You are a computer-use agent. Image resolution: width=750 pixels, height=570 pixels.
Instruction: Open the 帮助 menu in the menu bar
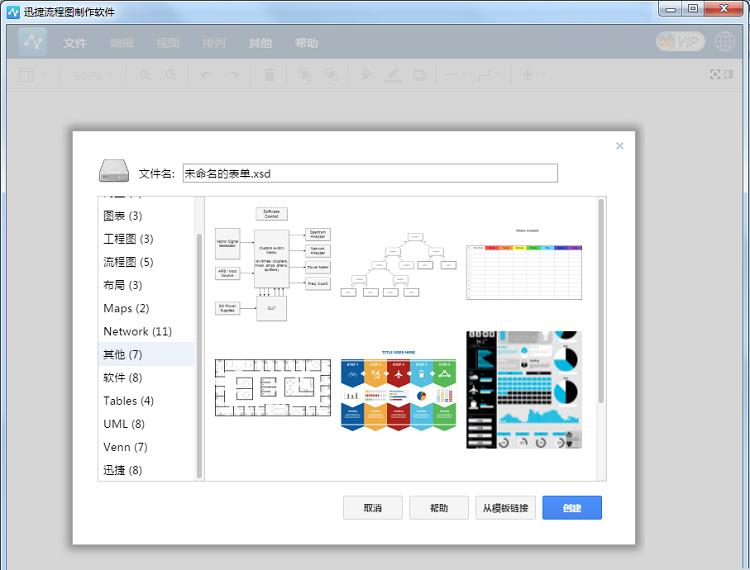[x=307, y=43]
